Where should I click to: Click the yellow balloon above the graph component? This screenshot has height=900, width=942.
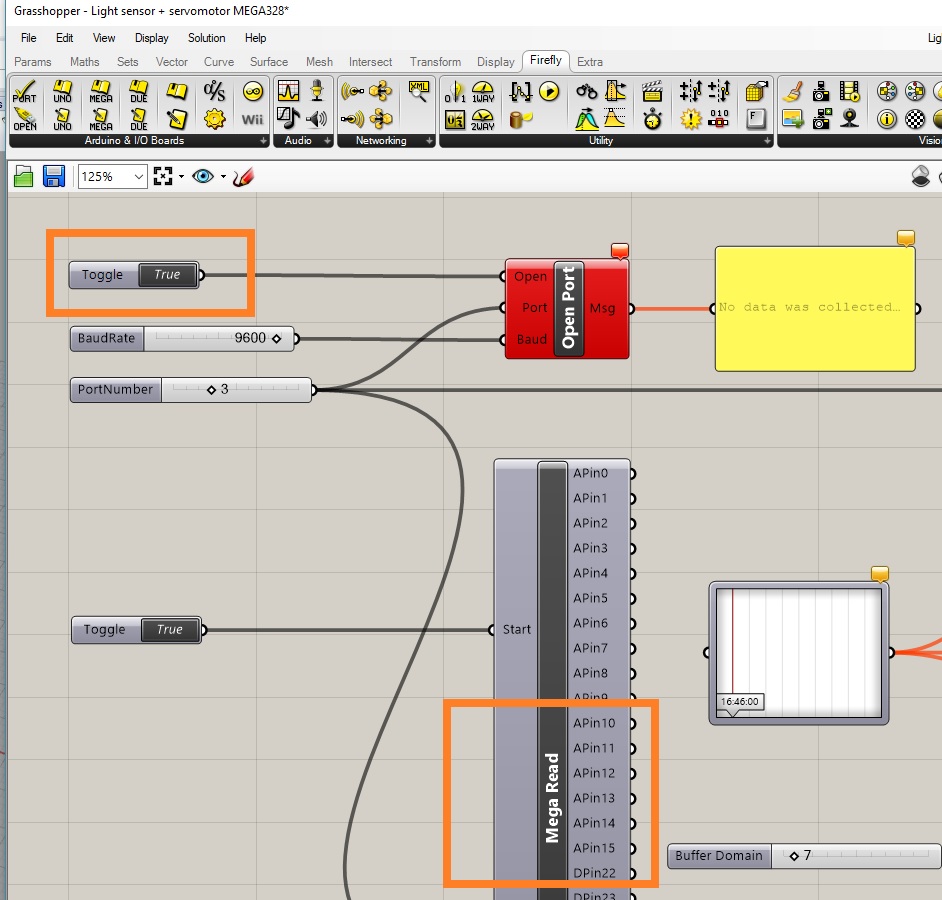point(880,574)
